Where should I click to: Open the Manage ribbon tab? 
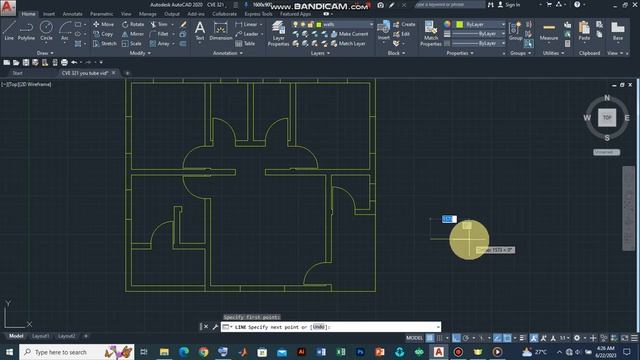coord(148,14)
